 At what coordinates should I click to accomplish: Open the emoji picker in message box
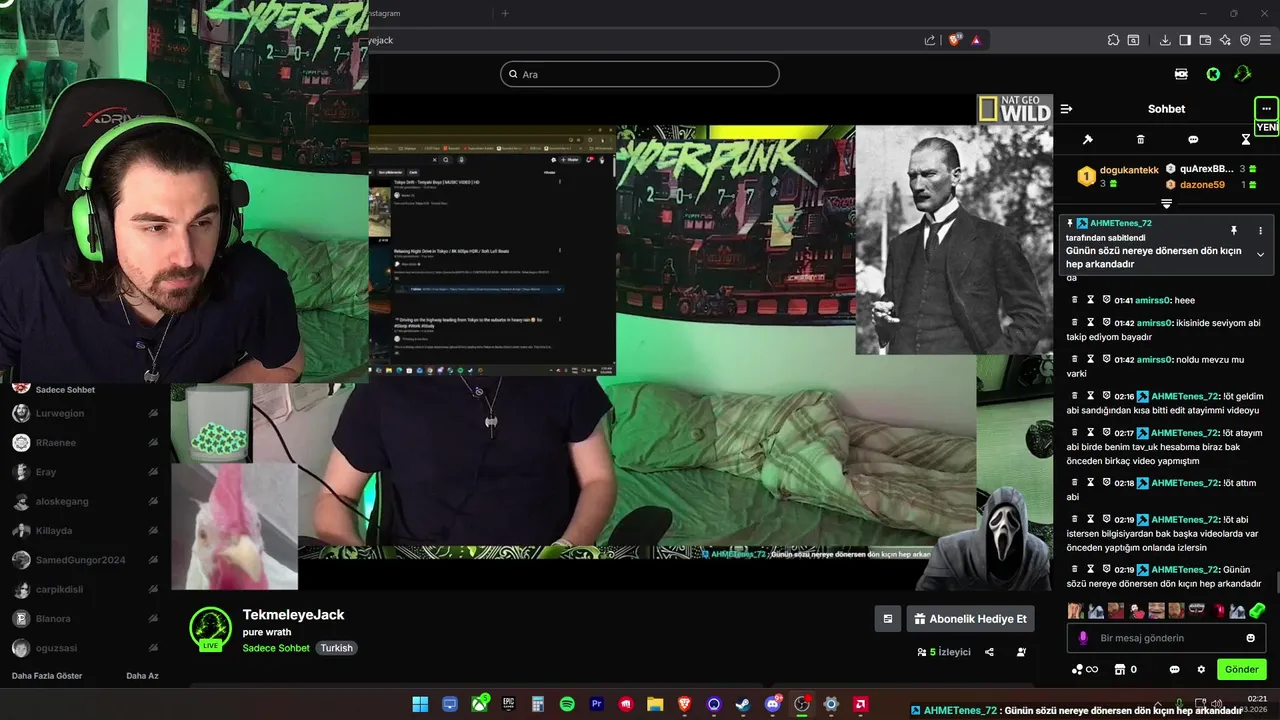1250,638
